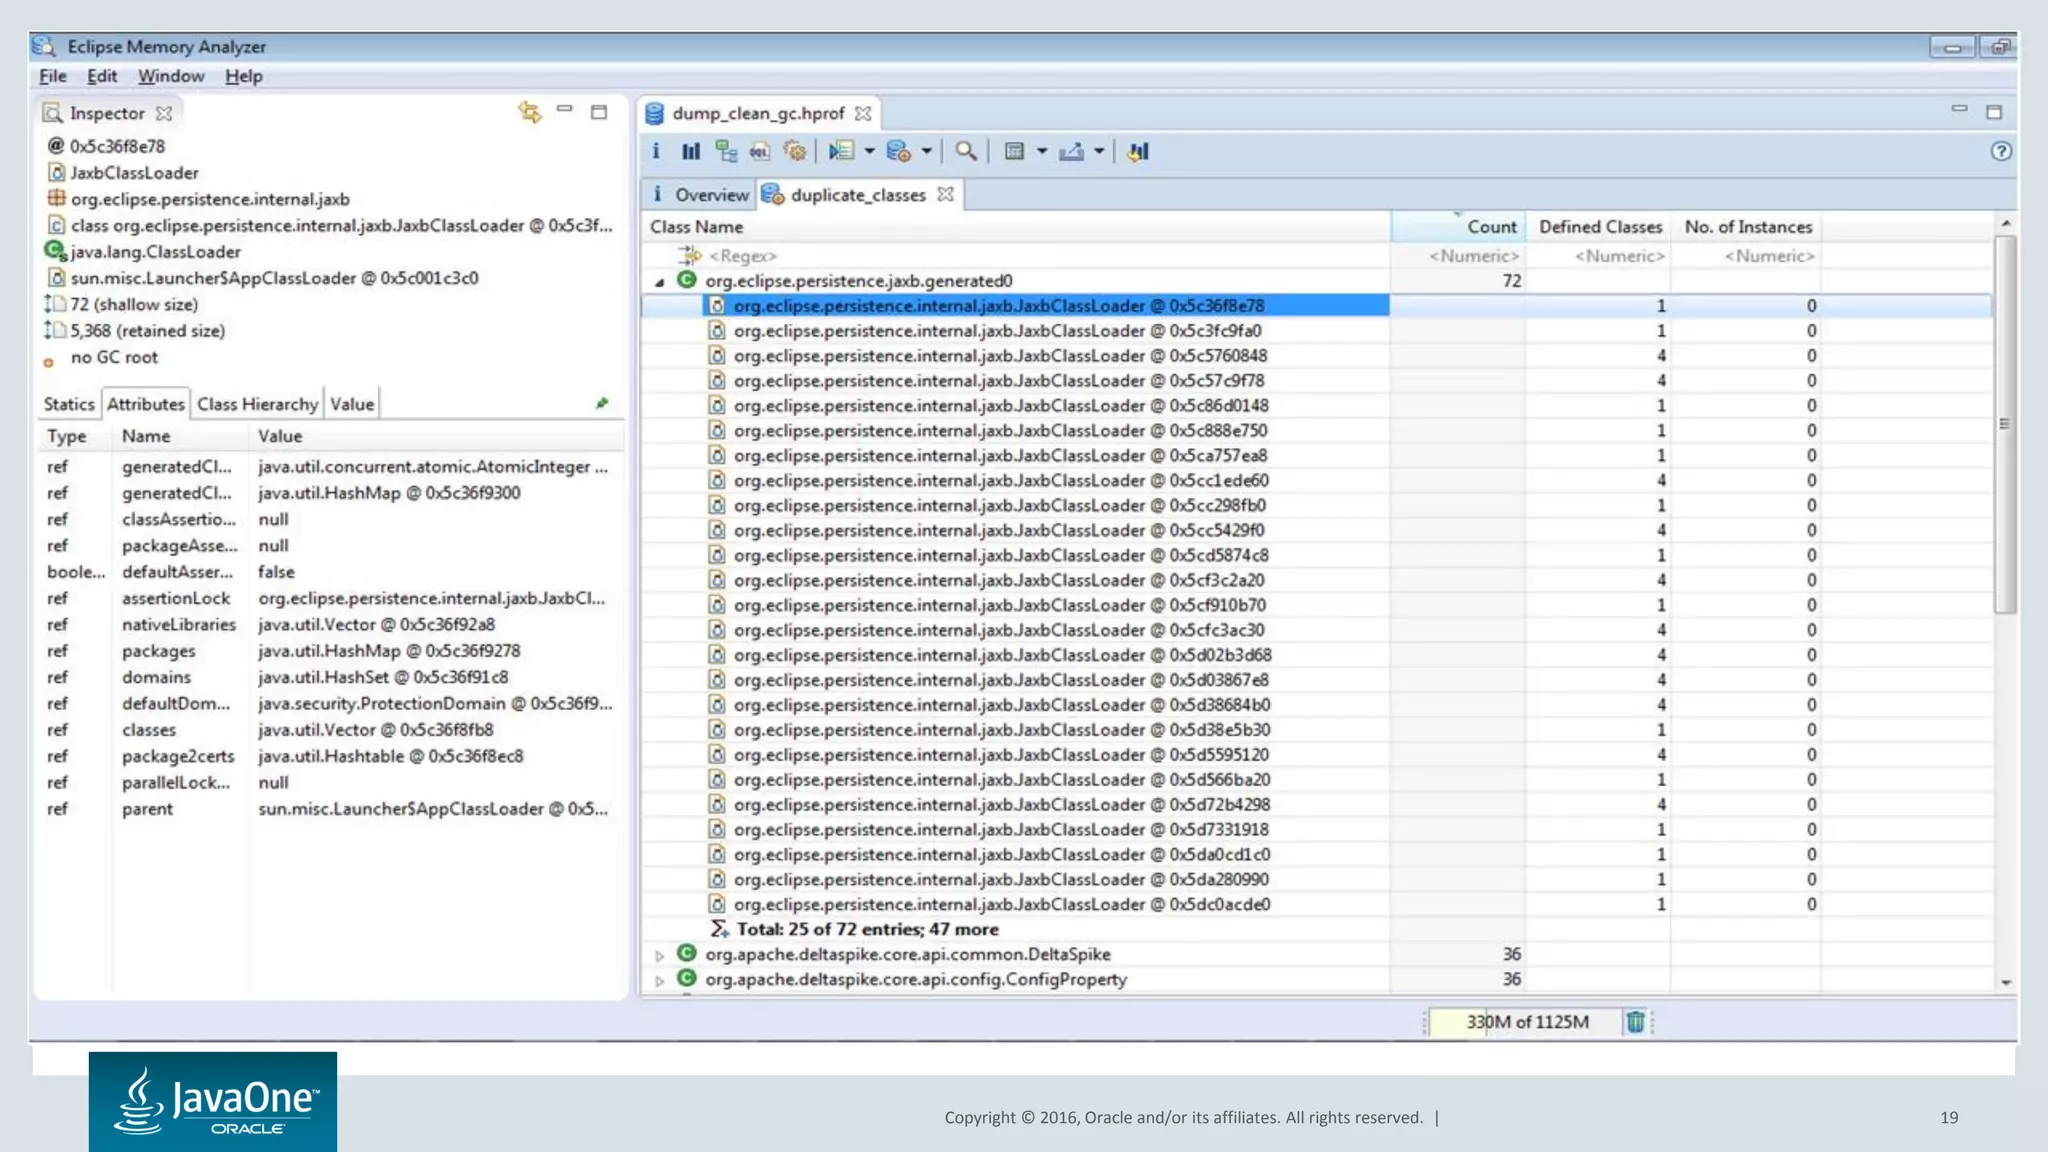Image resolution: width=2048 pixels, height=1152 pixels.
Task: Run garbage collector trash icon
Action: click(1635, 1022)
